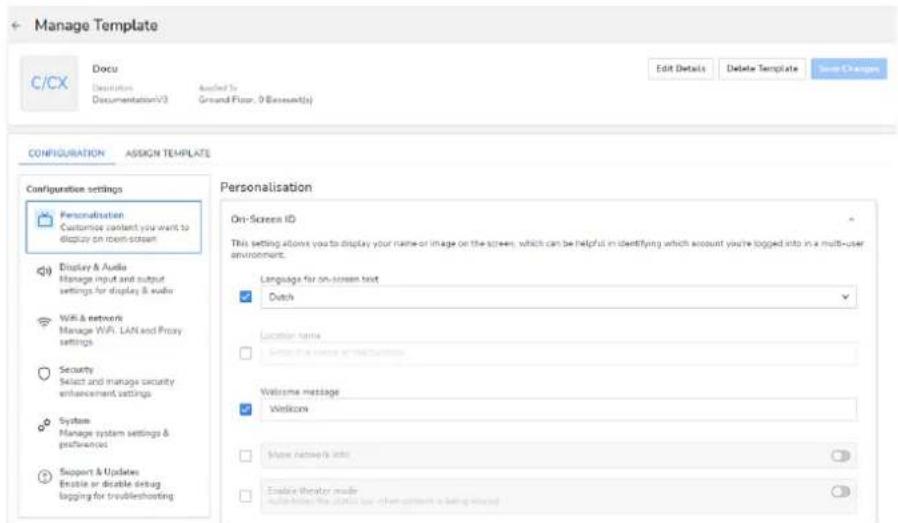Screen dimensions: 898x523
Task: Tick the Enable theater mode checkbox
Action: point(246,496)
